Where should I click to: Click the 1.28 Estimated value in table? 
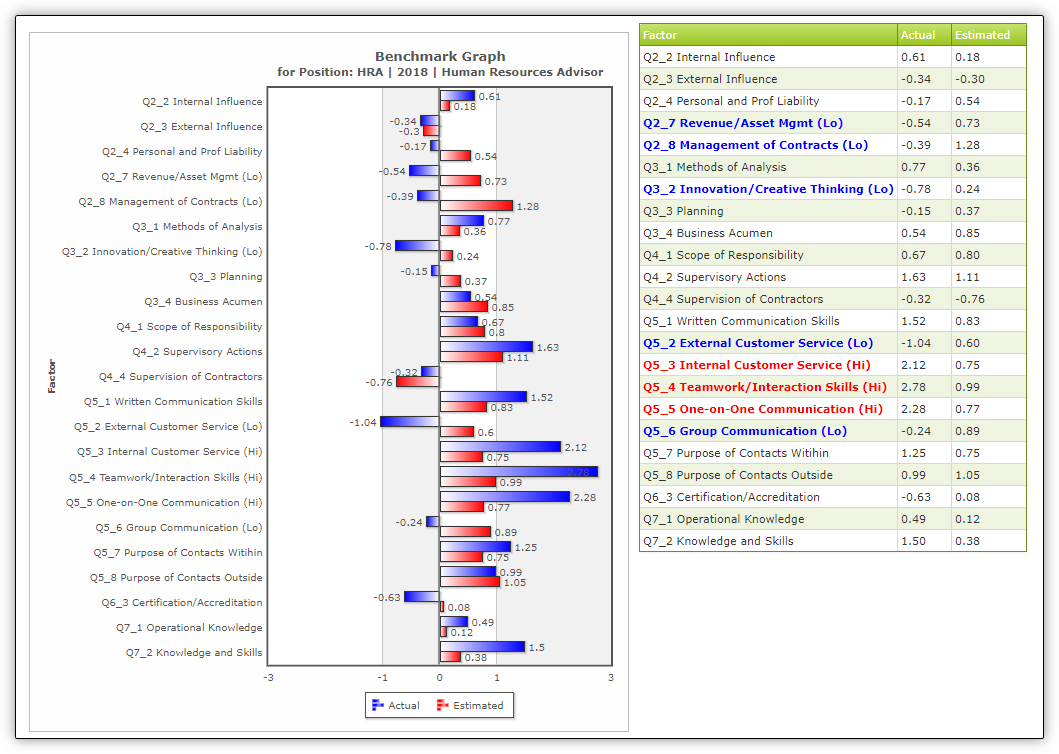[967, 145]
